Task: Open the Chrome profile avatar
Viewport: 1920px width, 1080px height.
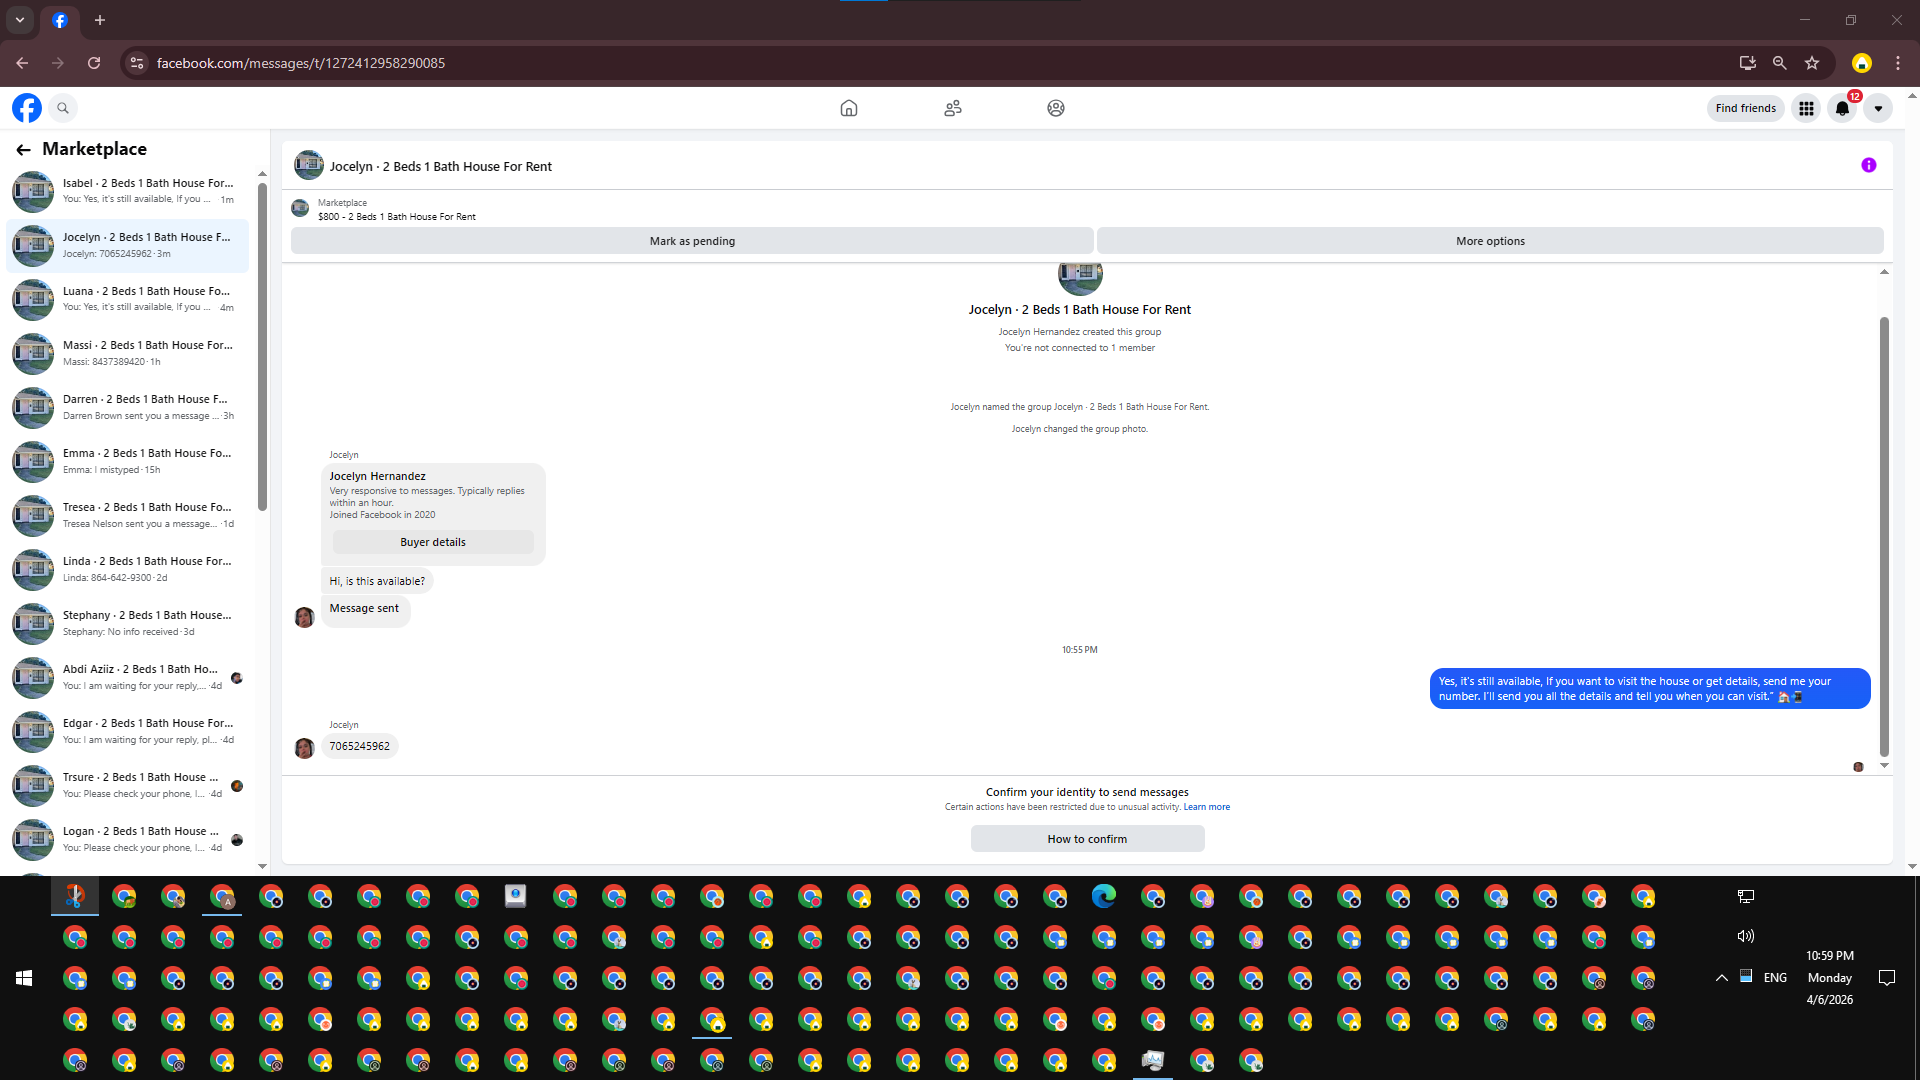Action: (x=1862, y=63)
